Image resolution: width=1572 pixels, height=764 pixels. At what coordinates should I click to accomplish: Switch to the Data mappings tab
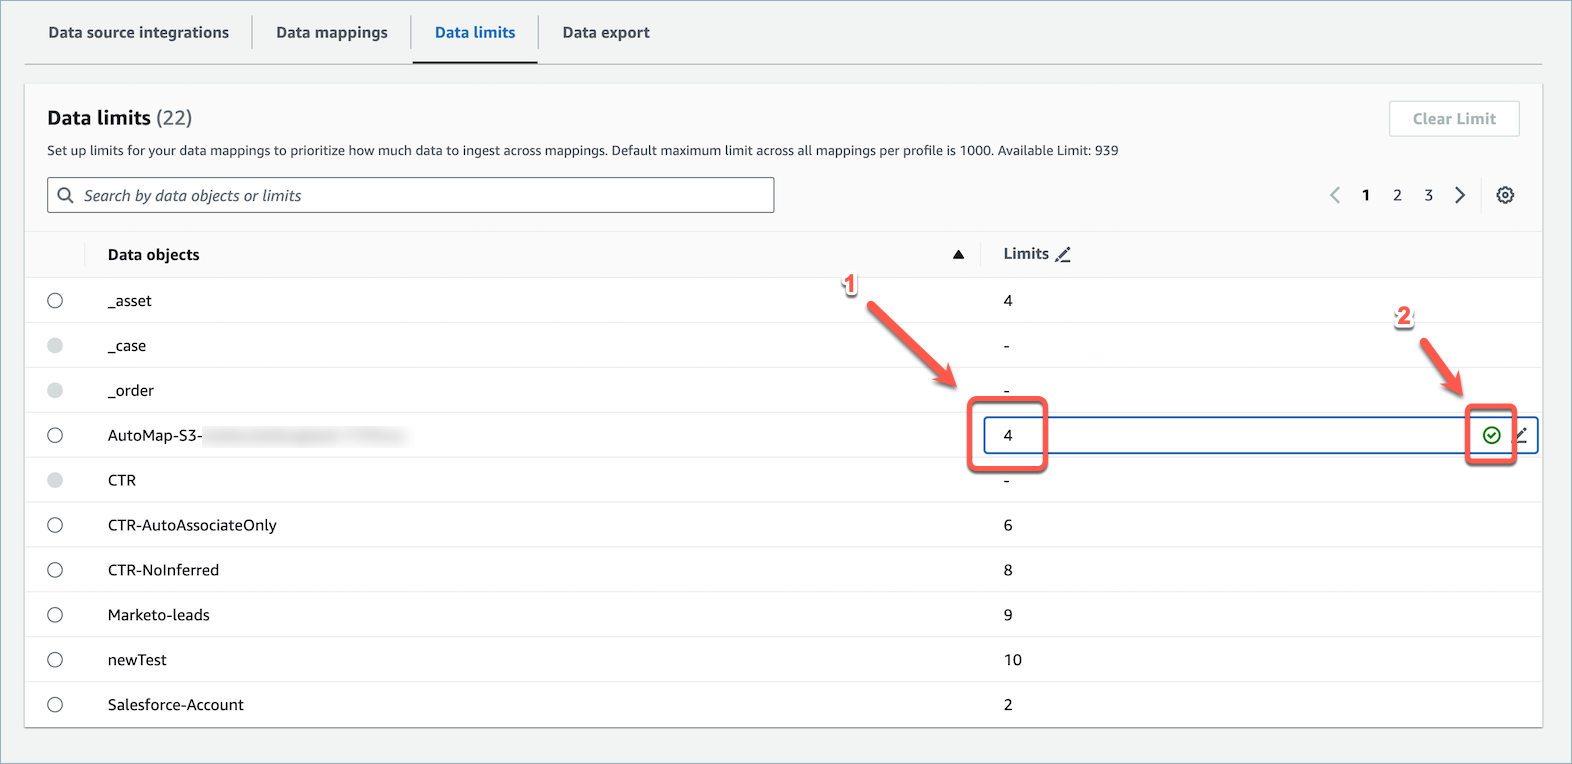(331, 33)
